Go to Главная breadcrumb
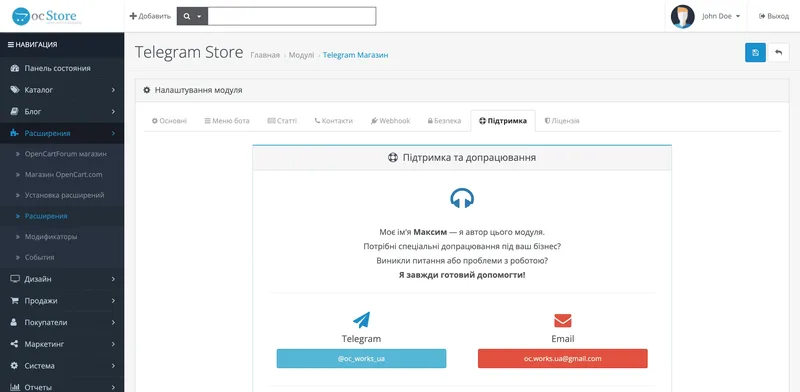 (265, 55)
